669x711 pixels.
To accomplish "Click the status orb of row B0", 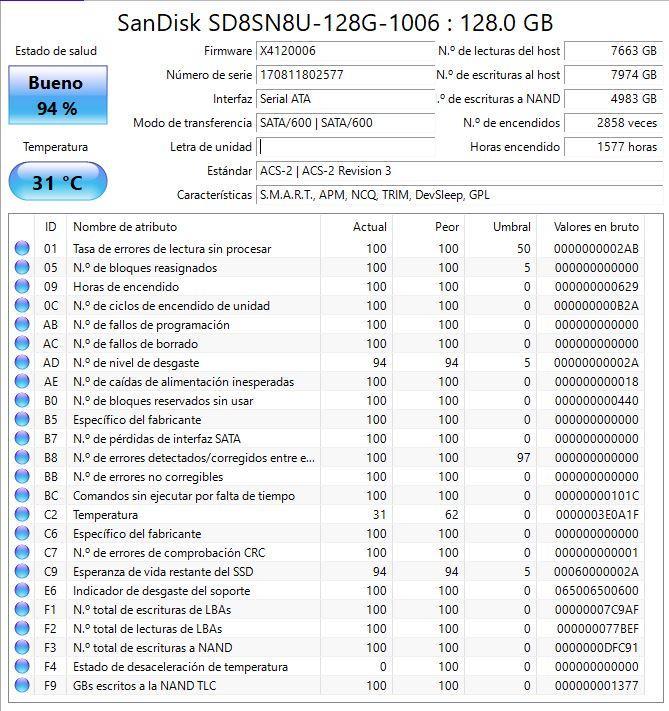I will click(22, 401).
